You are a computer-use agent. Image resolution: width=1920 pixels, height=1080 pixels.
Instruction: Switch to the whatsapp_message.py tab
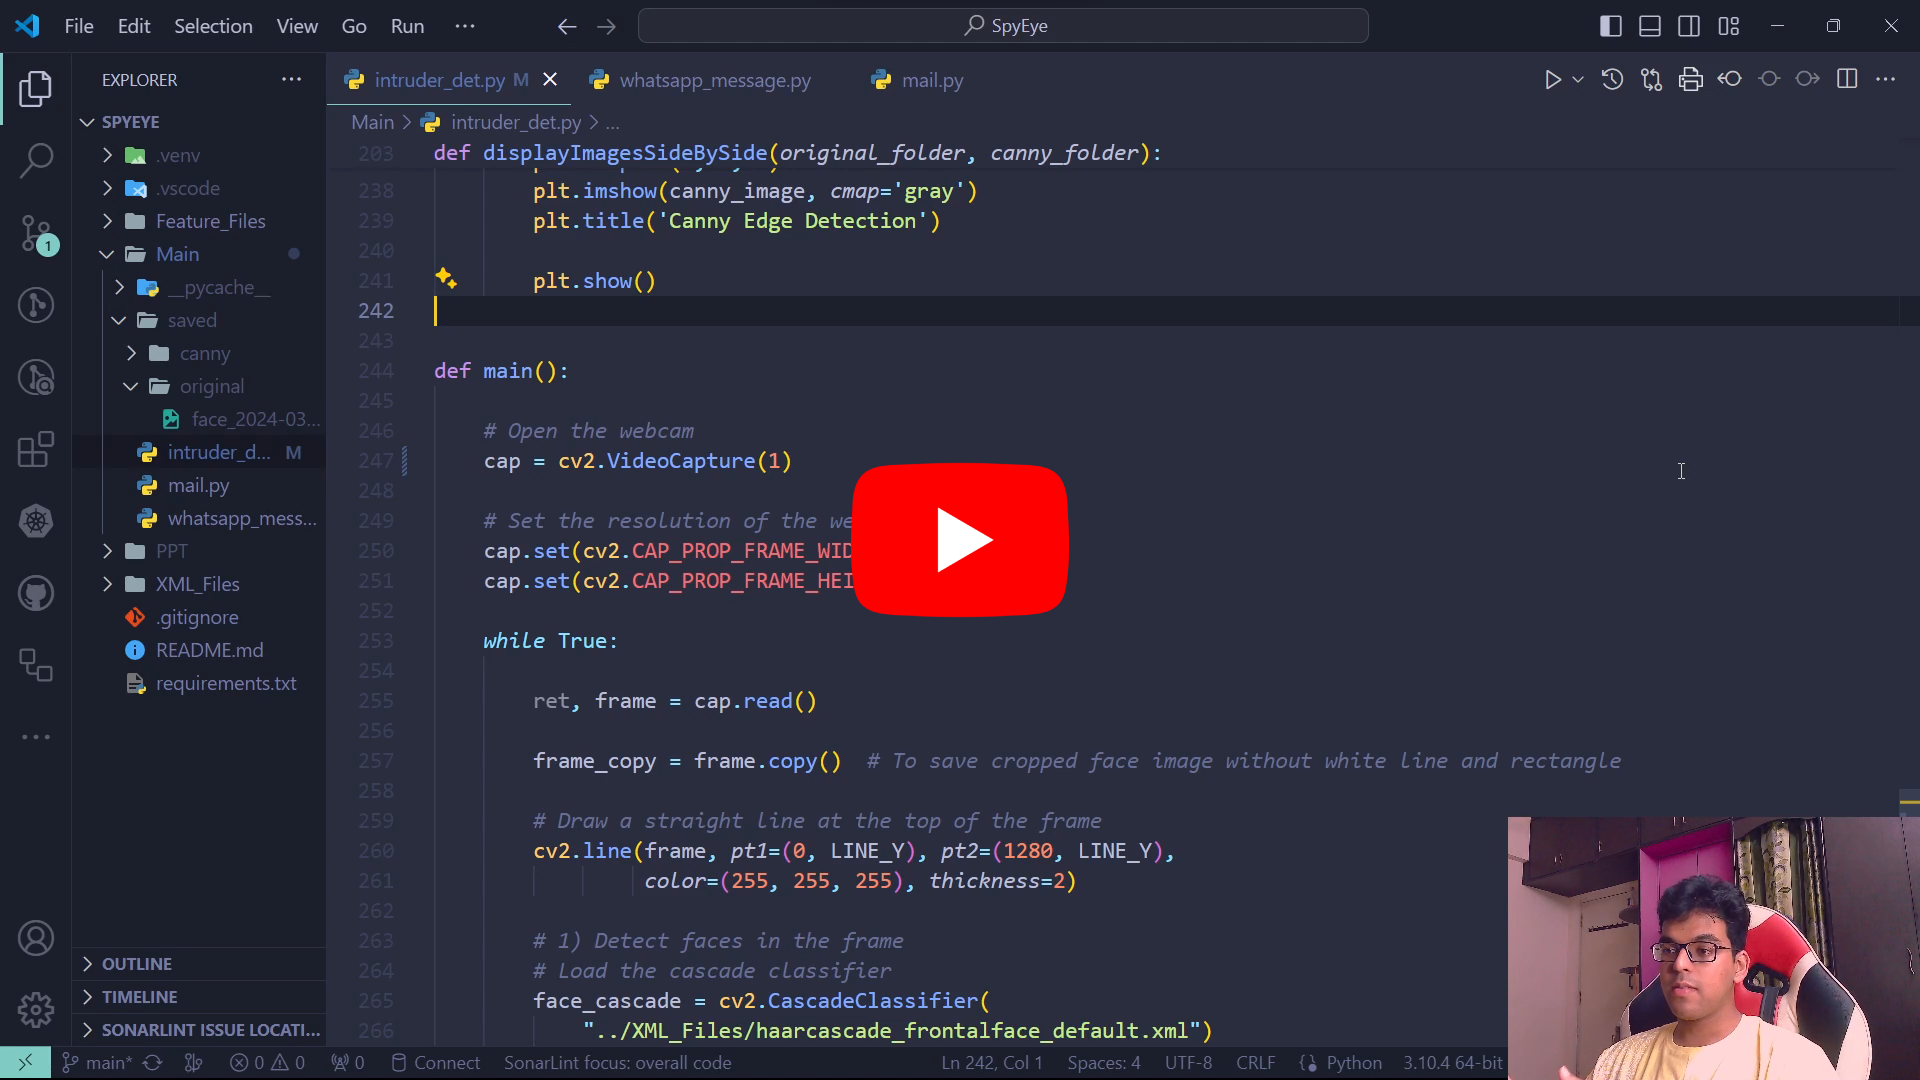(x=714, y=80)
